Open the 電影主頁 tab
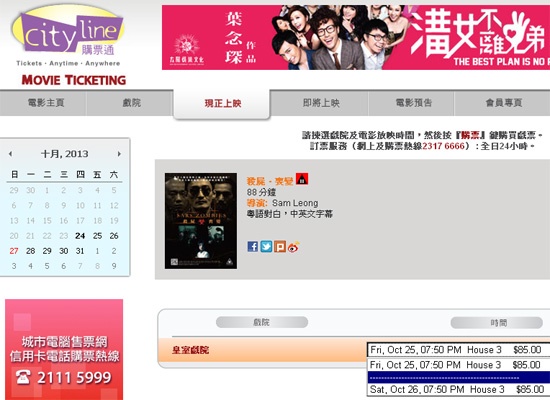This screenshot has height=400, width=550. (x=46, y=103)
